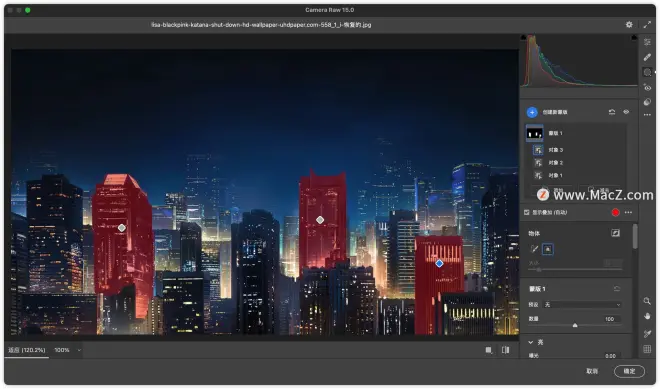660x389 pixels.
Task: Click the 取消 cancel button
Action: tap(592, 371)
